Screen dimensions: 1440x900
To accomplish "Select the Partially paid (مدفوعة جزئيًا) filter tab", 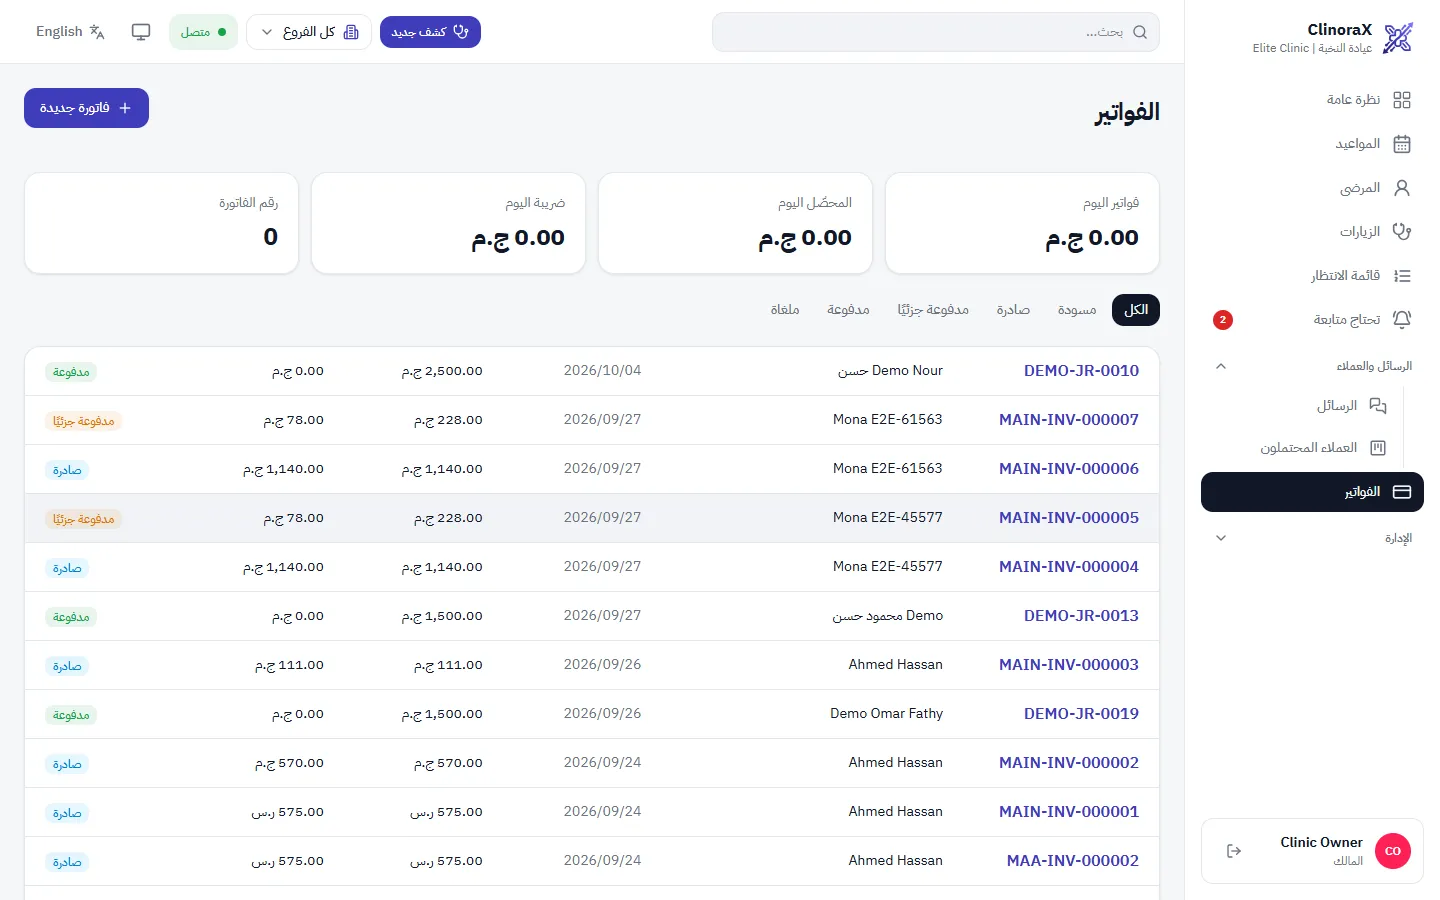I will tap(933, 310).
